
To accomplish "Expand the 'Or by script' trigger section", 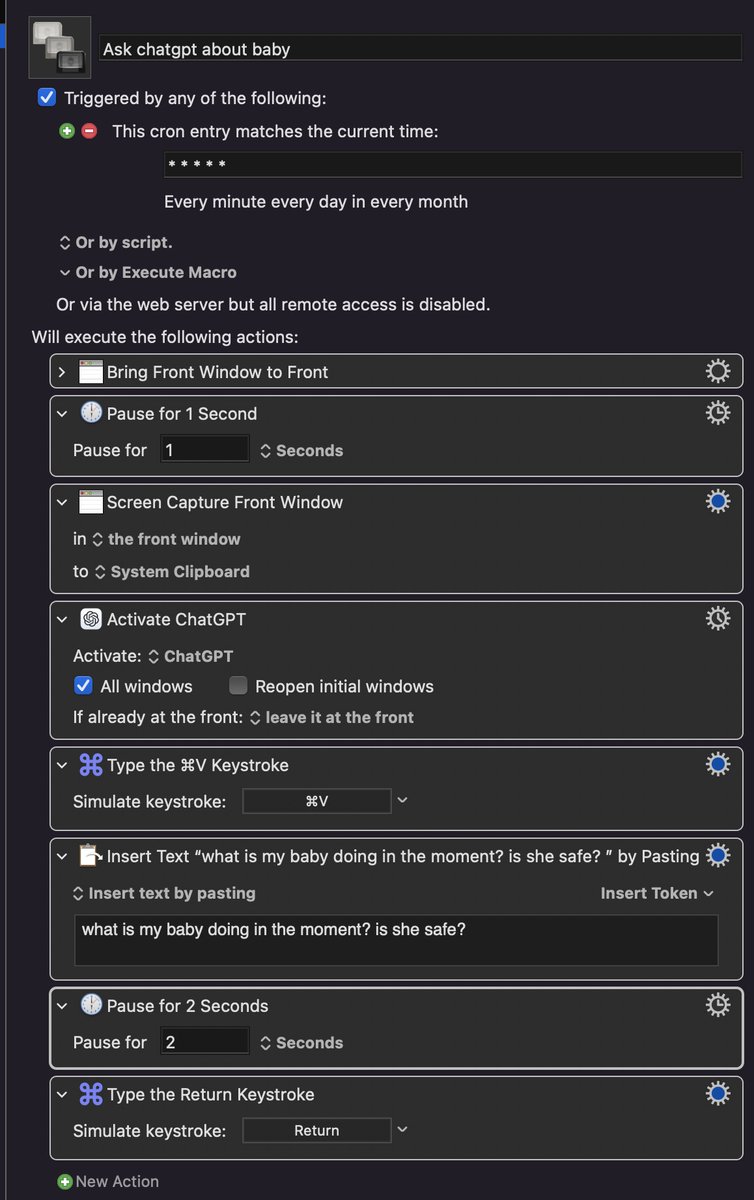I will [x=115, y=242].
